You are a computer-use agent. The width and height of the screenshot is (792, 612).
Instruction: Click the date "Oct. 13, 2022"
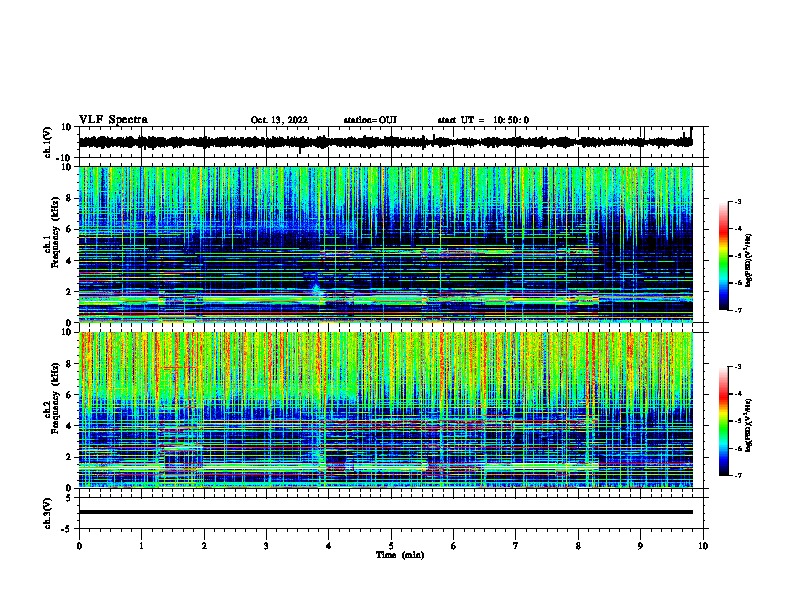click(279, 120)
